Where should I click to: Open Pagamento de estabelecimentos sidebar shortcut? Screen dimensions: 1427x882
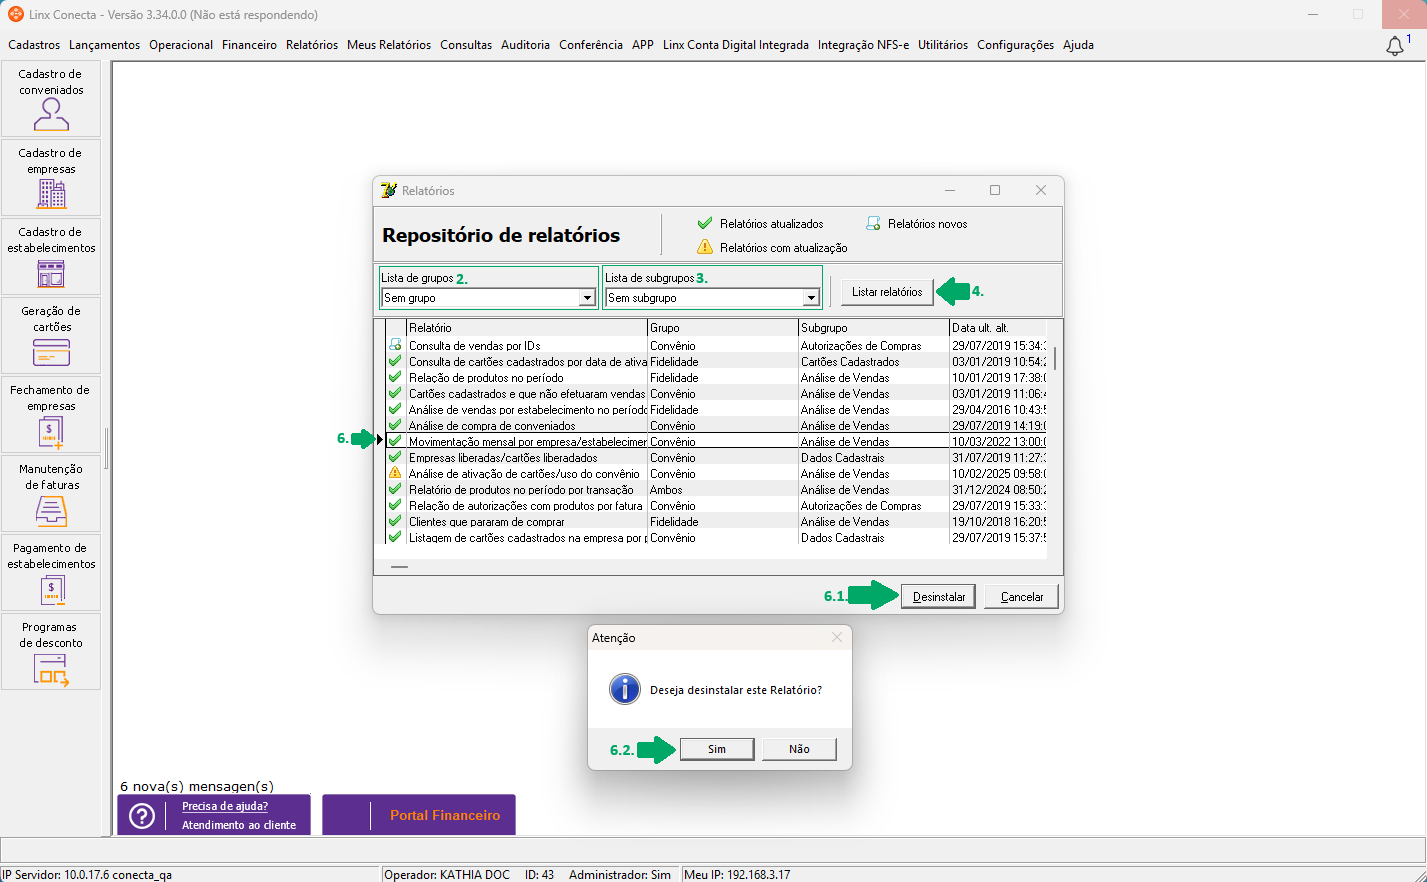[x=51, y=573]
